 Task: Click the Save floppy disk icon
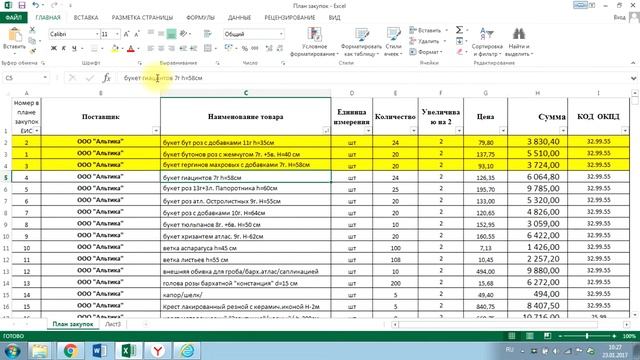click(x=22, y=5)
